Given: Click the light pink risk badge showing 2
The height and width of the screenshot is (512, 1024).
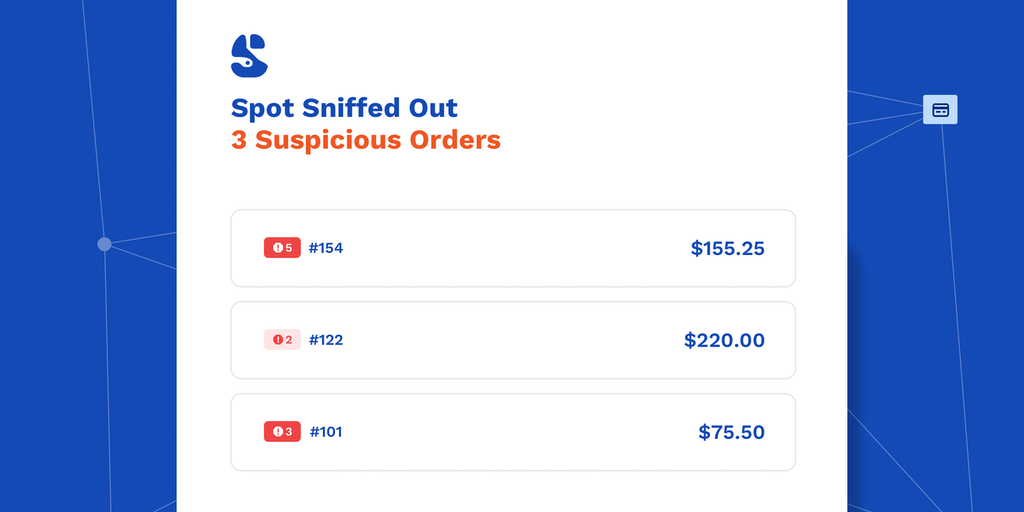Looking at the screenshot, I should pos(282,340).
